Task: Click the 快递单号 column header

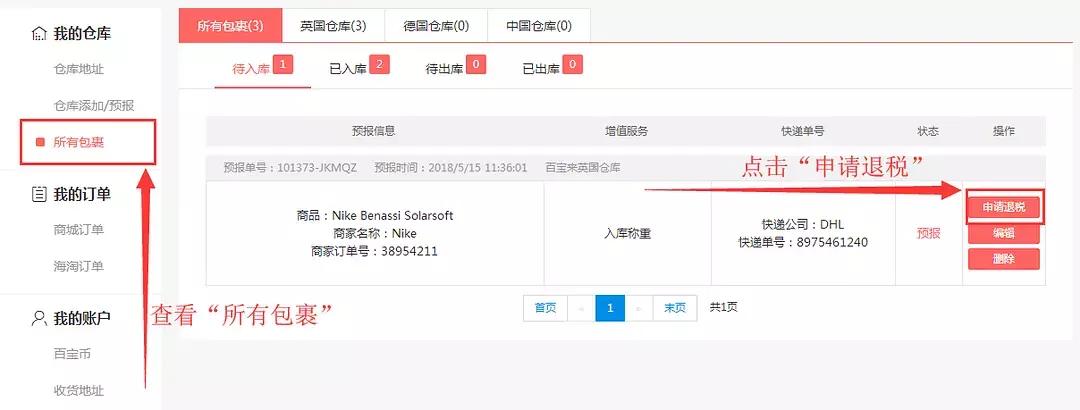Action: pyautogui.click(x=803, y=131)
